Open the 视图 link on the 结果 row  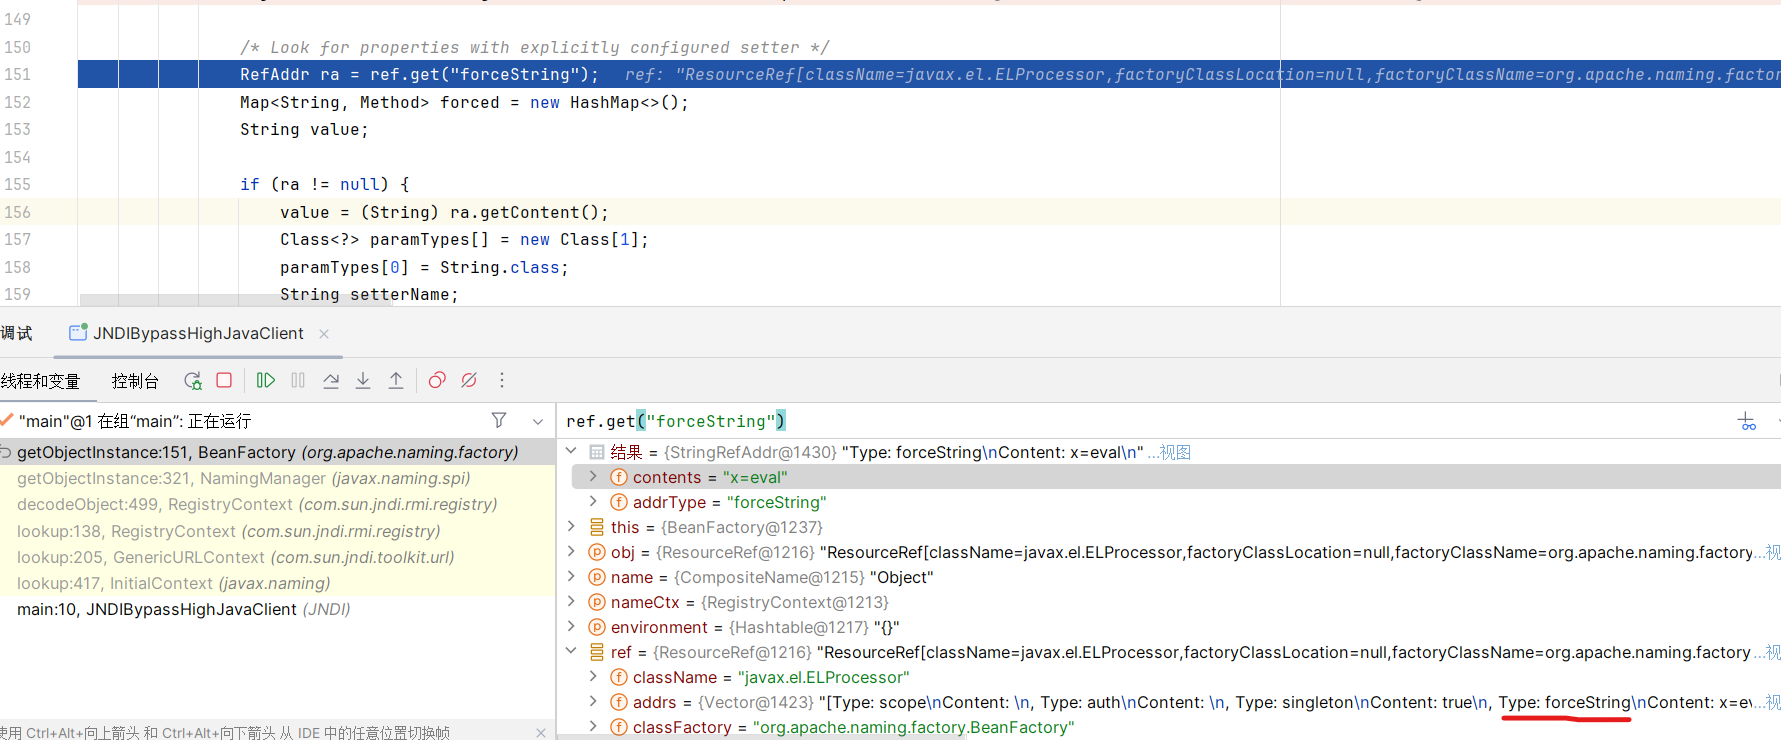(1175, 452)
